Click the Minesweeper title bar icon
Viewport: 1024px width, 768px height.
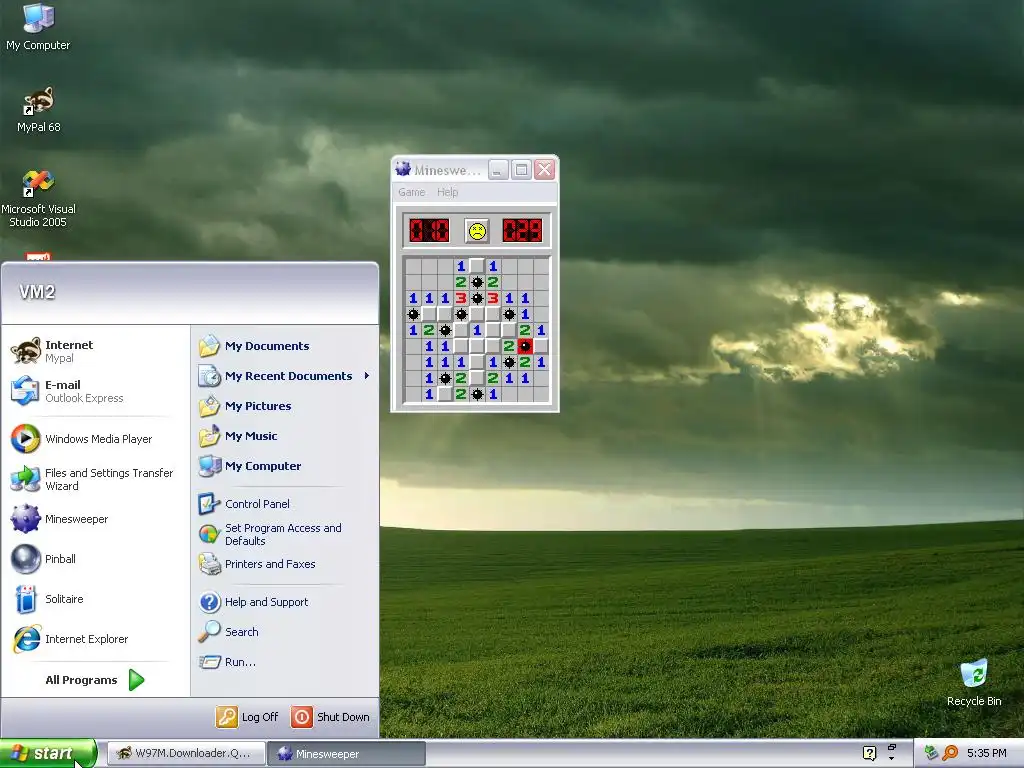403,170
